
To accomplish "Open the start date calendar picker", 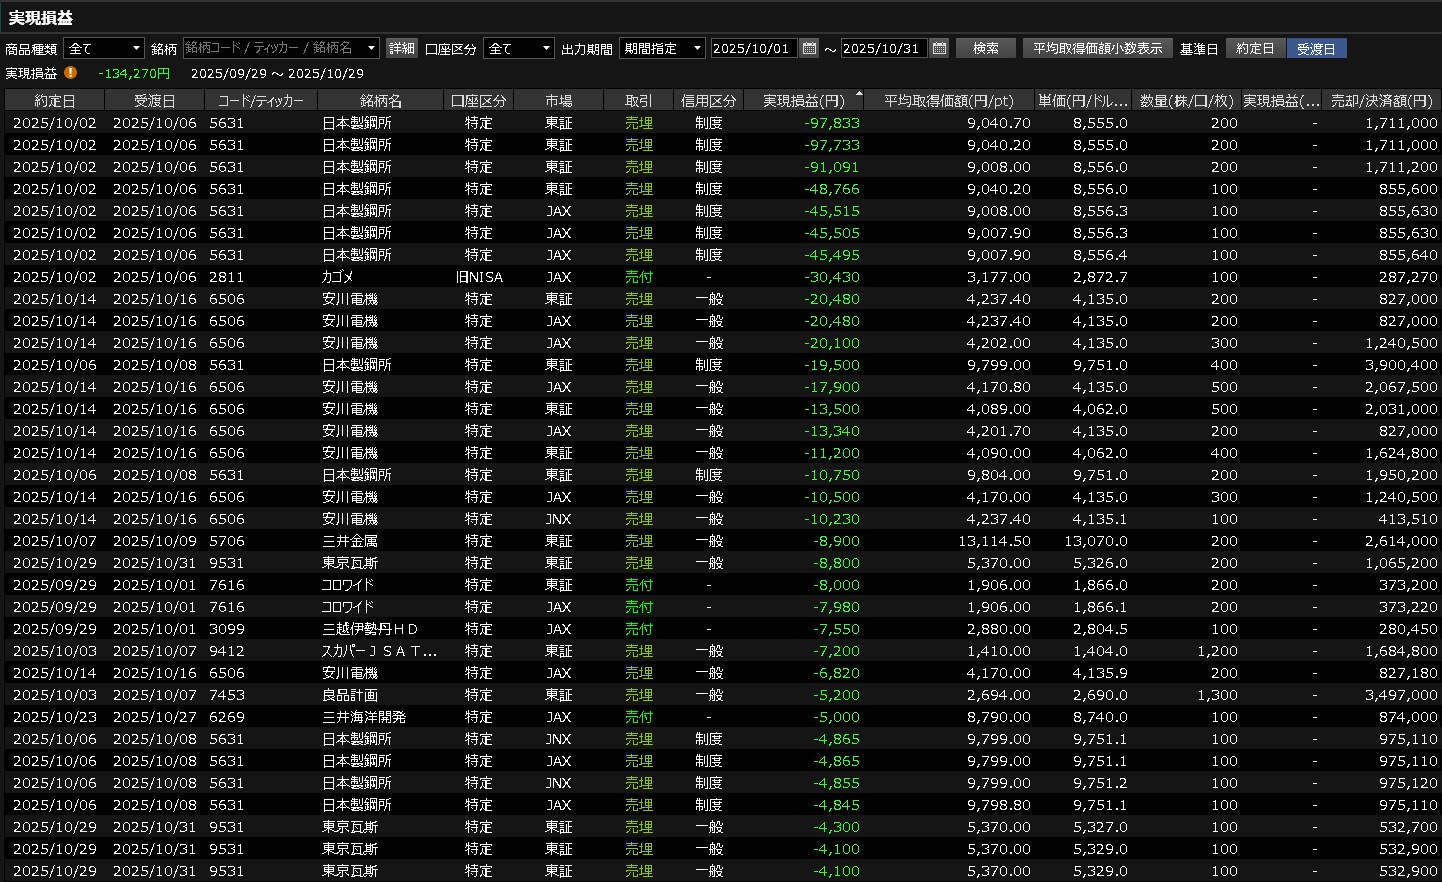I will [x=810, y=48].
